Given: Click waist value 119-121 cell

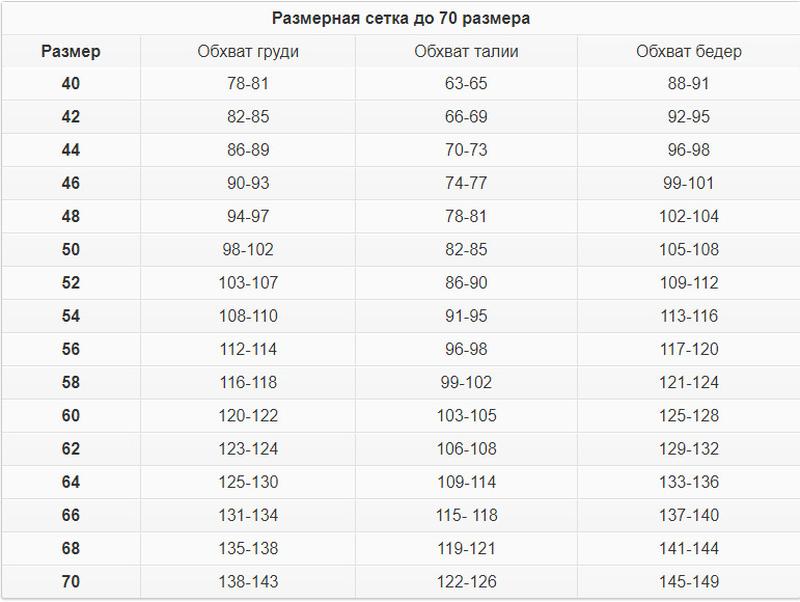Looking at the screenshot, I should click(466, 549).
